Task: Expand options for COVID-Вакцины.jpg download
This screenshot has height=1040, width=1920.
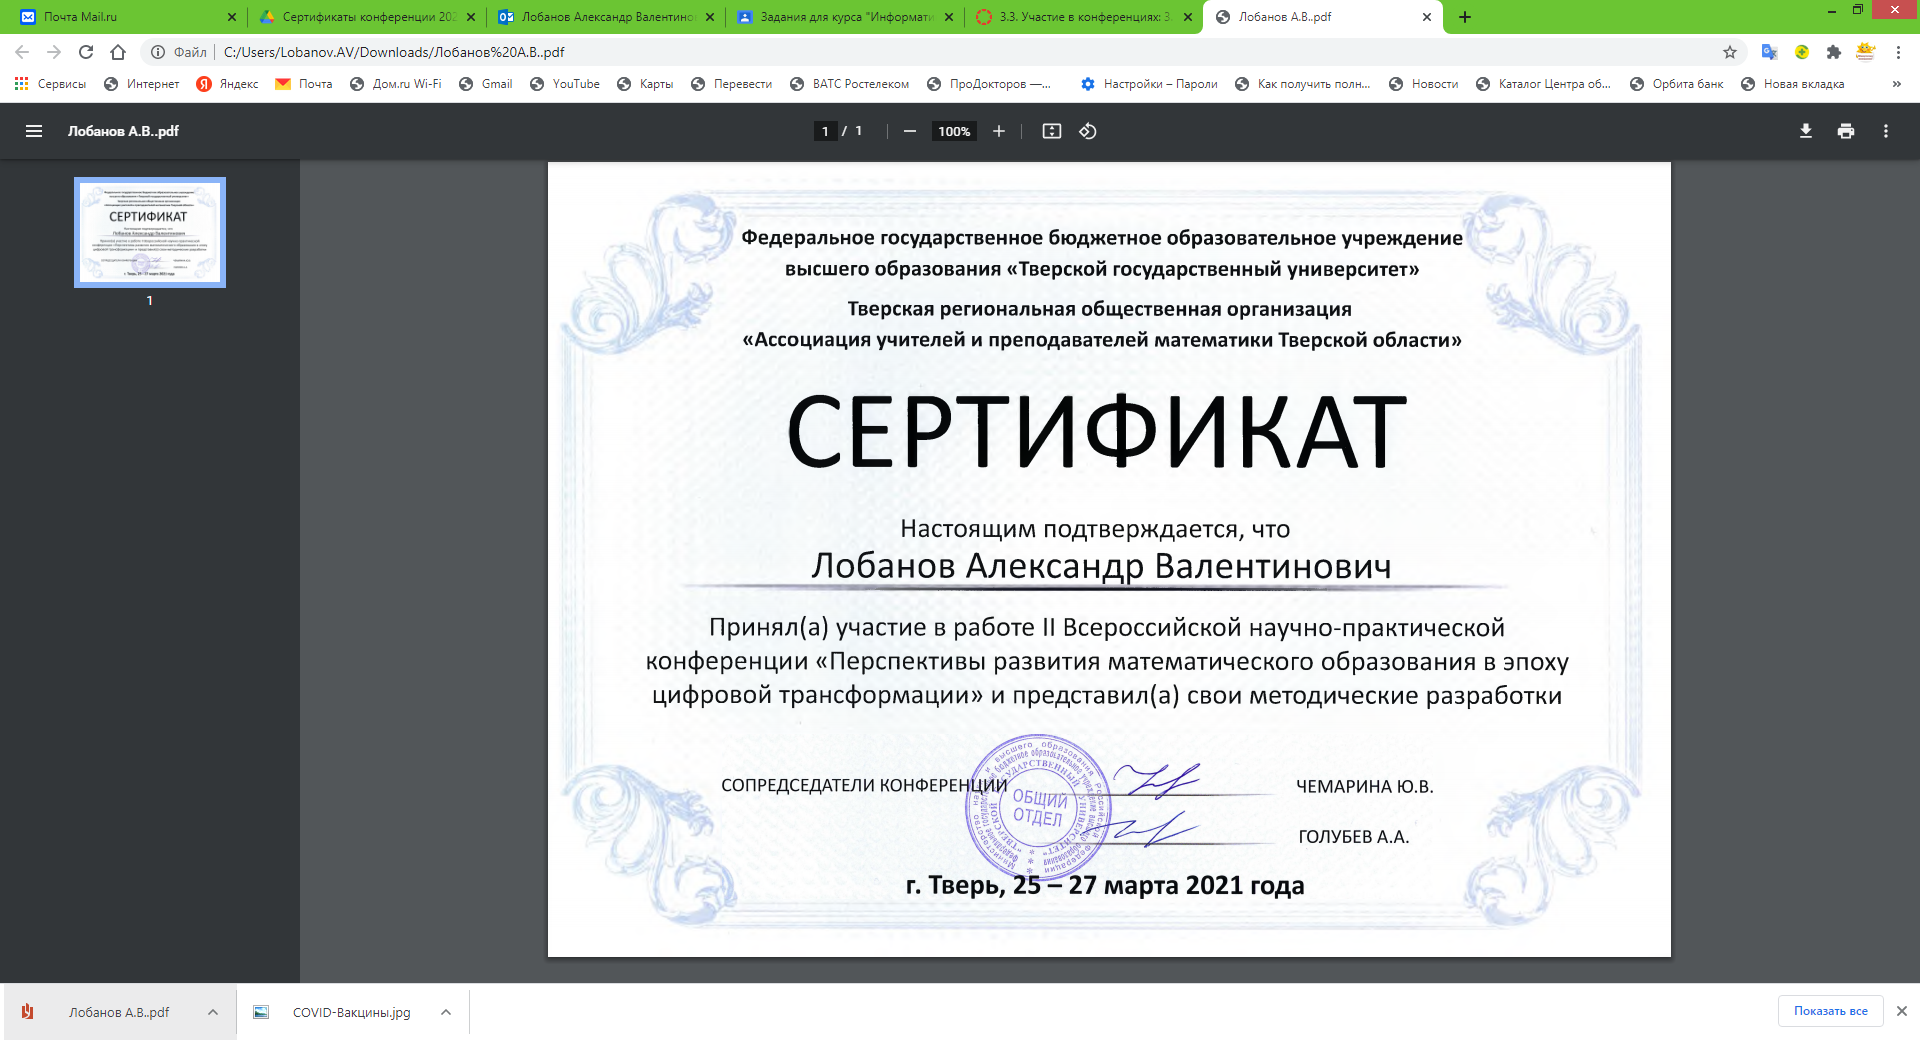Action: click(x=446, y=1012)
